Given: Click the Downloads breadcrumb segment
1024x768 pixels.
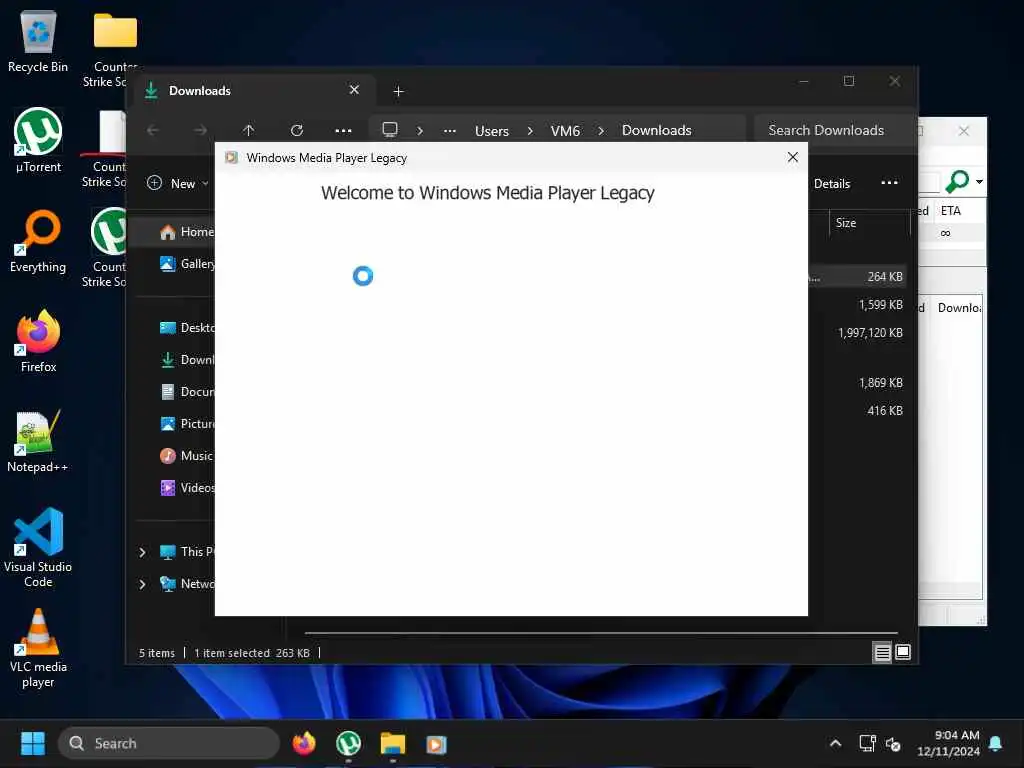Looking at the screenshot, I should pos(656,130).
